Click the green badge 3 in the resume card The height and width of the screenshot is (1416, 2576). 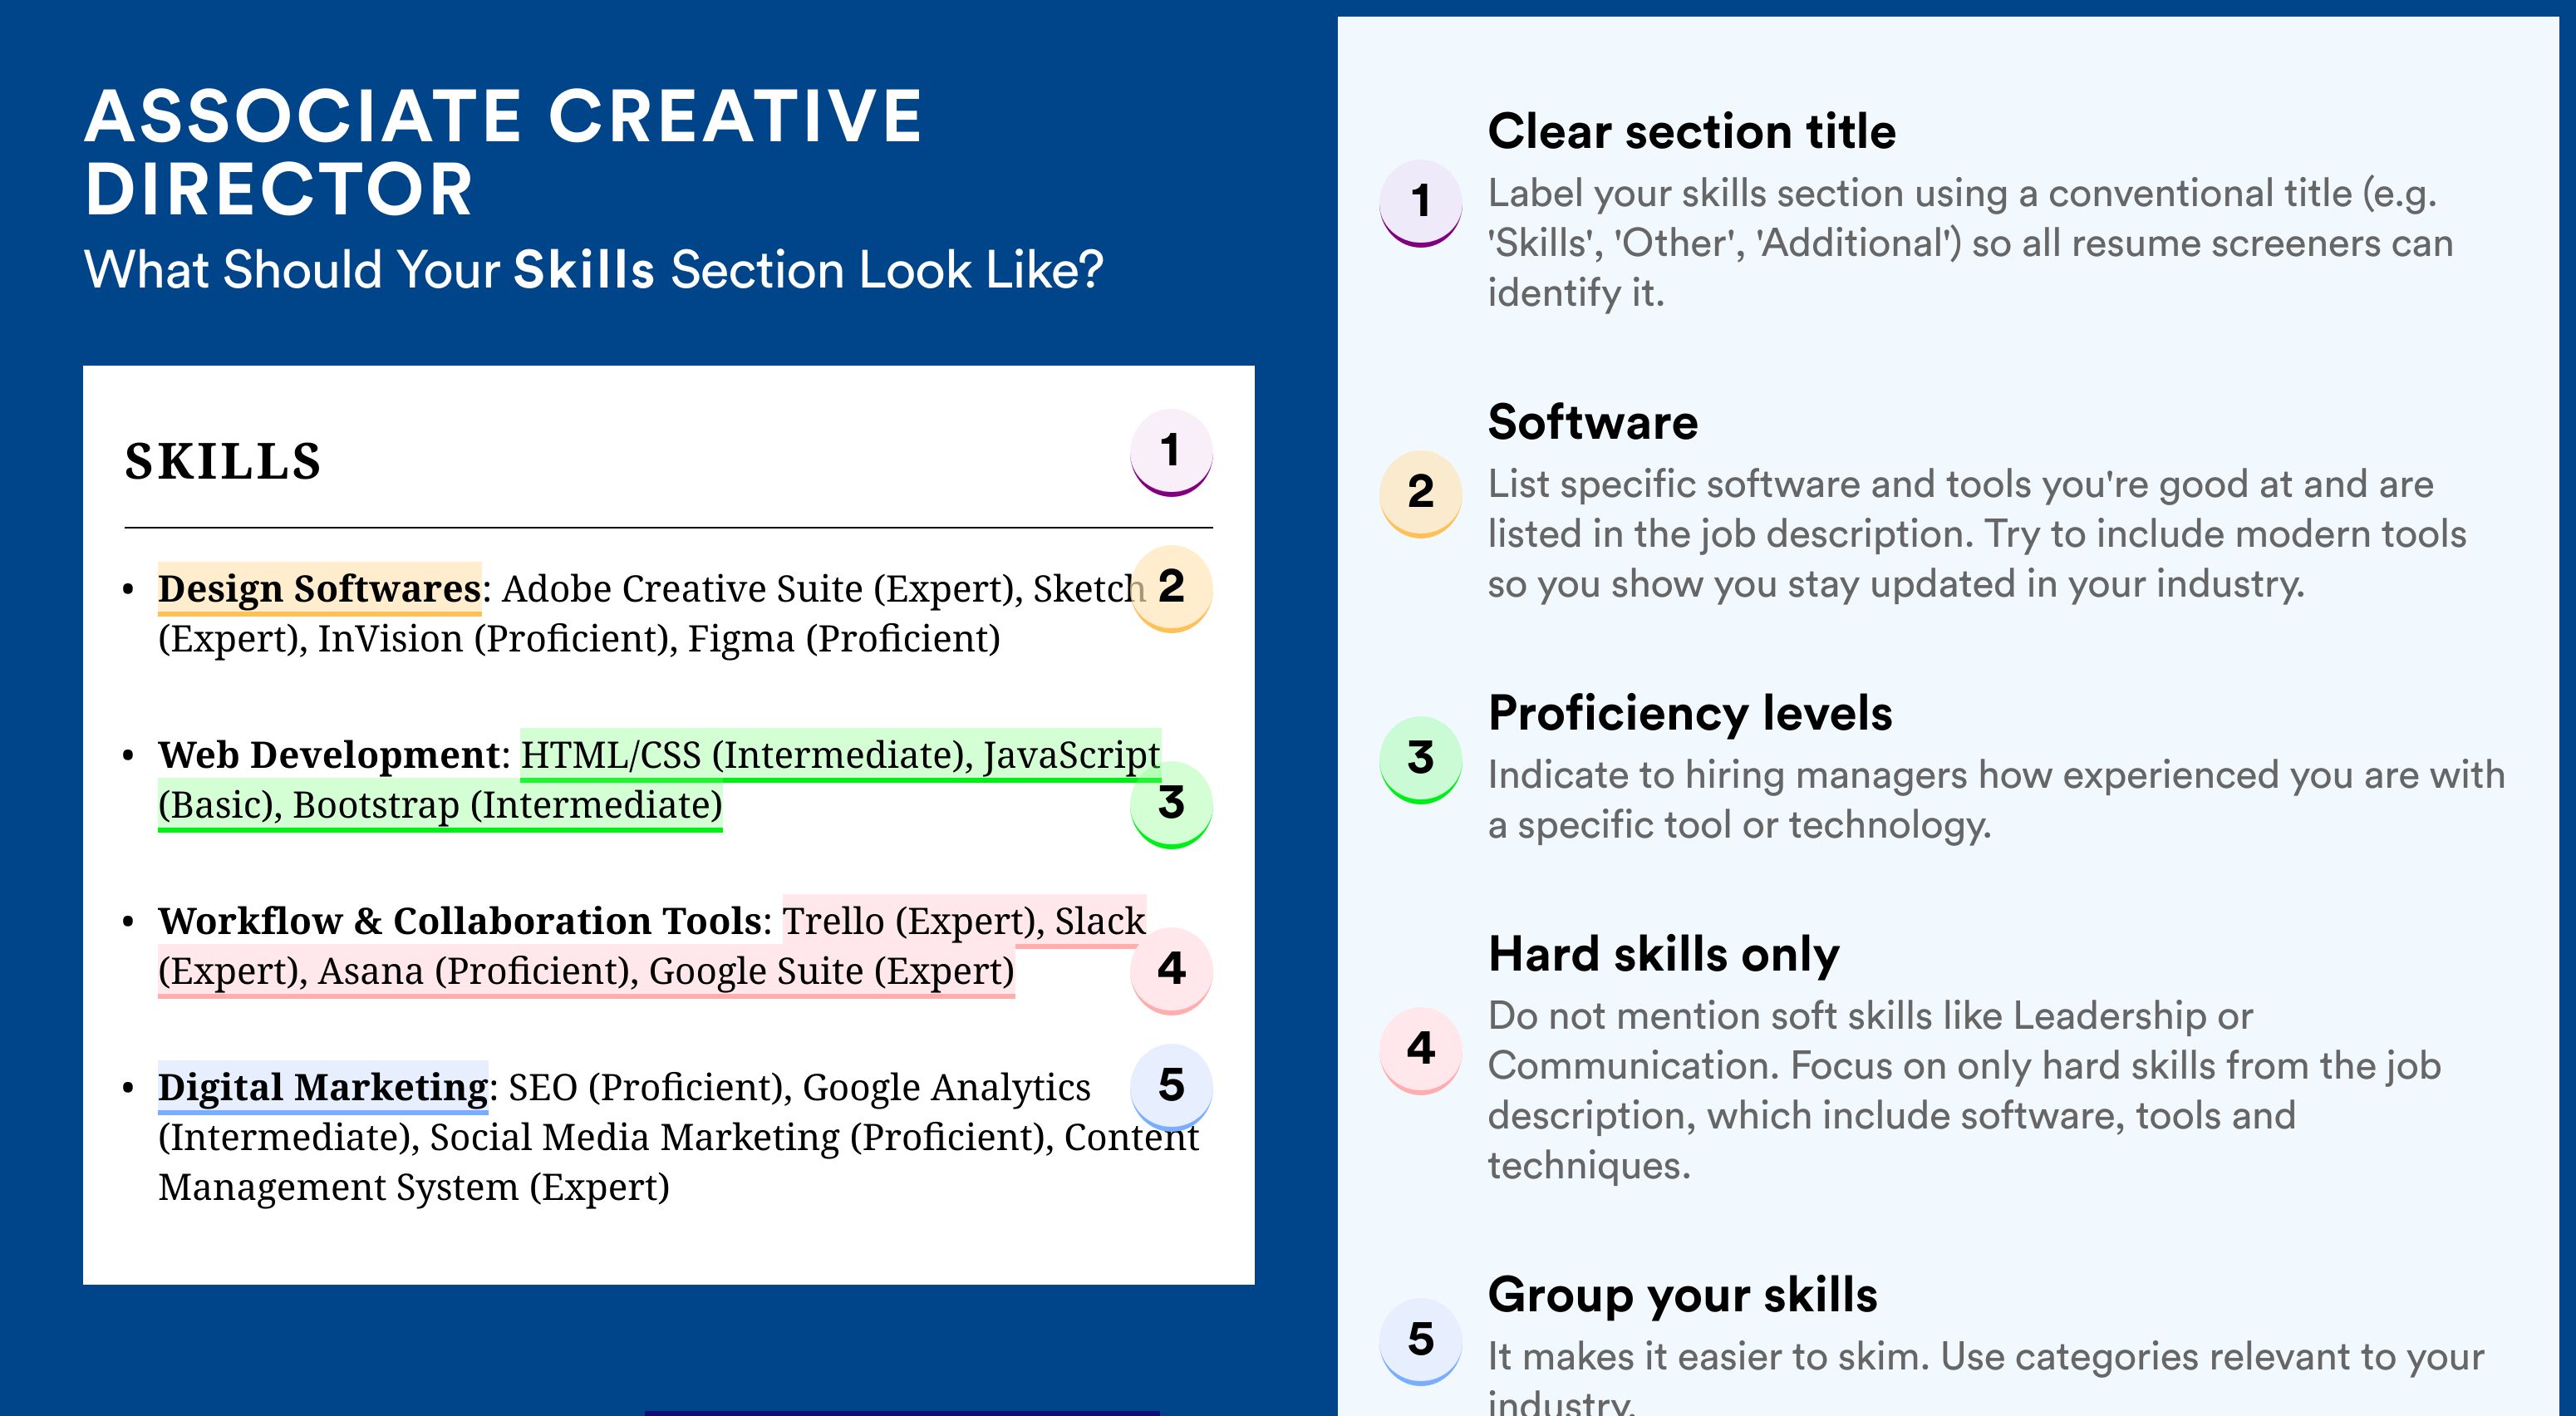click(1171, 805)
